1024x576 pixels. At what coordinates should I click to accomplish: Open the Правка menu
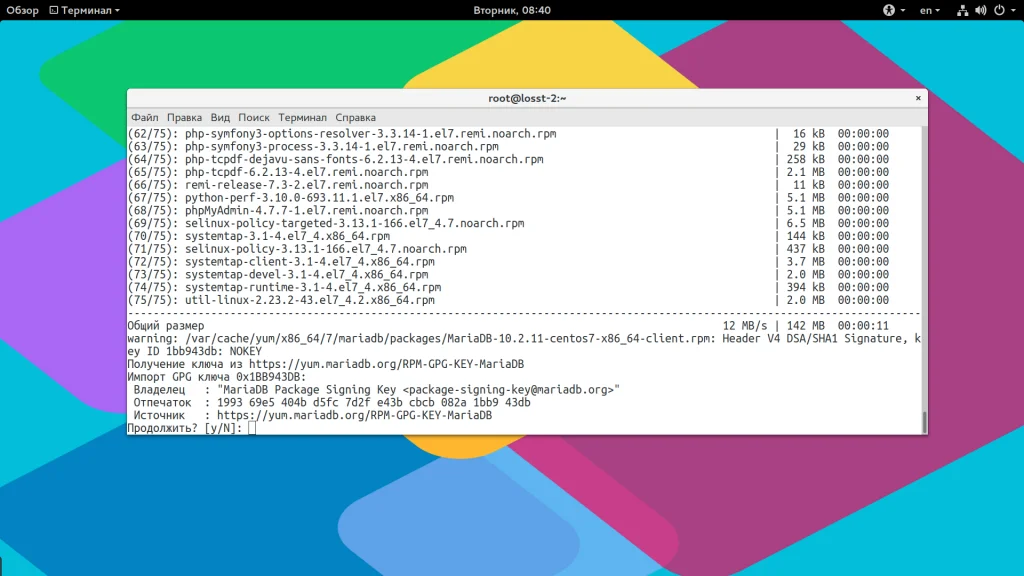click(184, 118)
